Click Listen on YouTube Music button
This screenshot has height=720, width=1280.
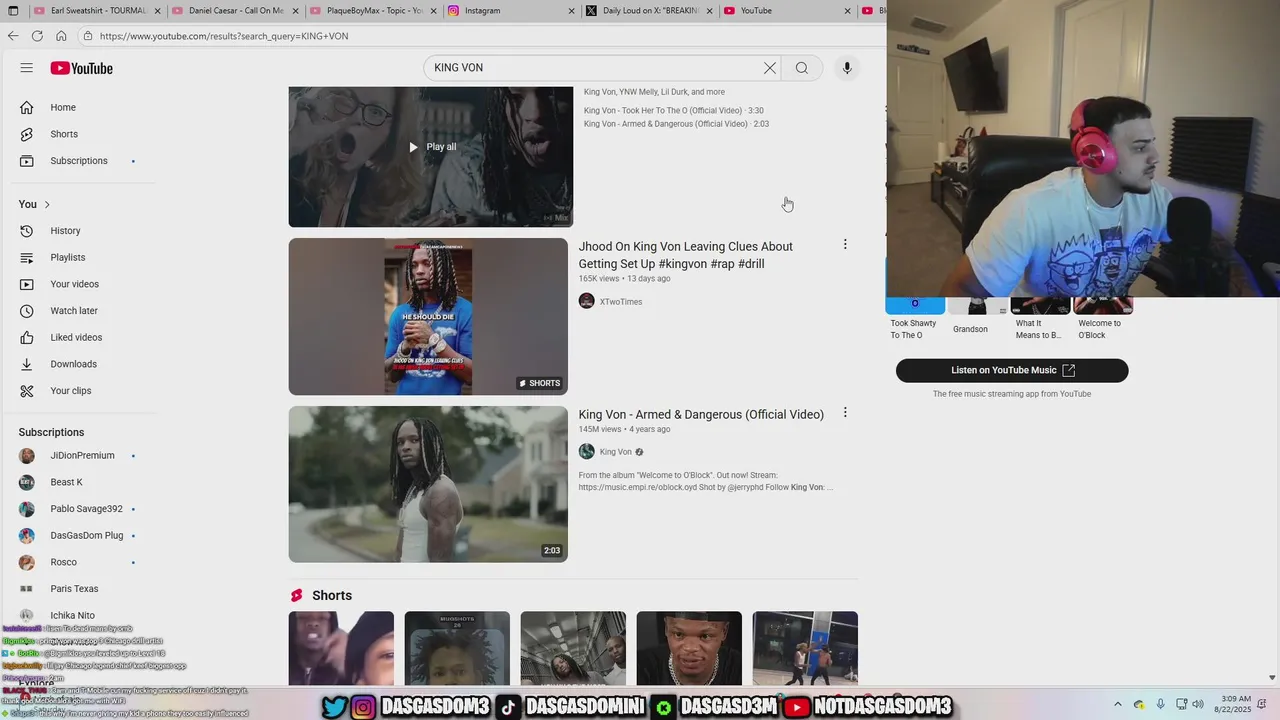tap(1012, 370)
